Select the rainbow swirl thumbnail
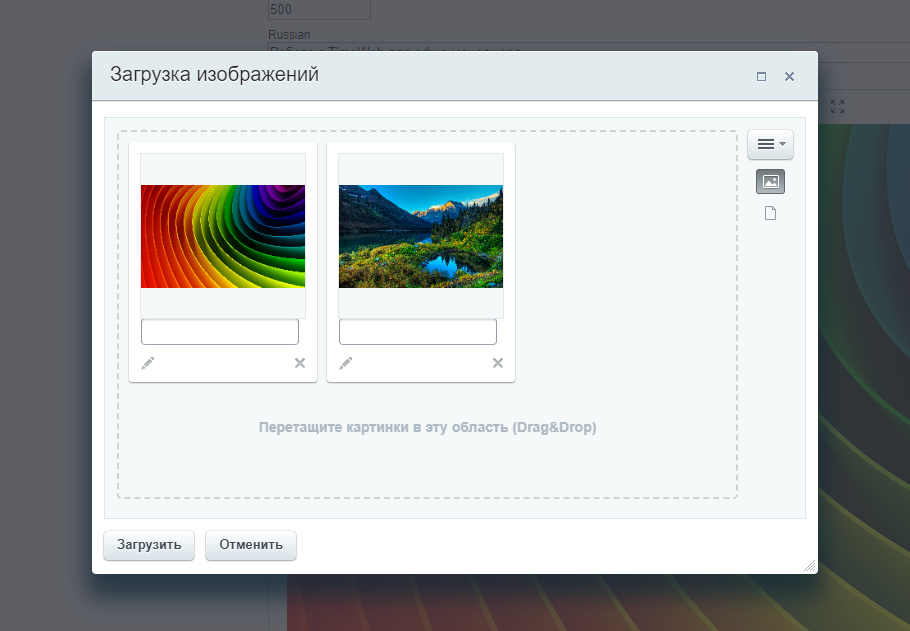This screenshot has height=631, width=910. pyautogui.click(x=223, y=236)
